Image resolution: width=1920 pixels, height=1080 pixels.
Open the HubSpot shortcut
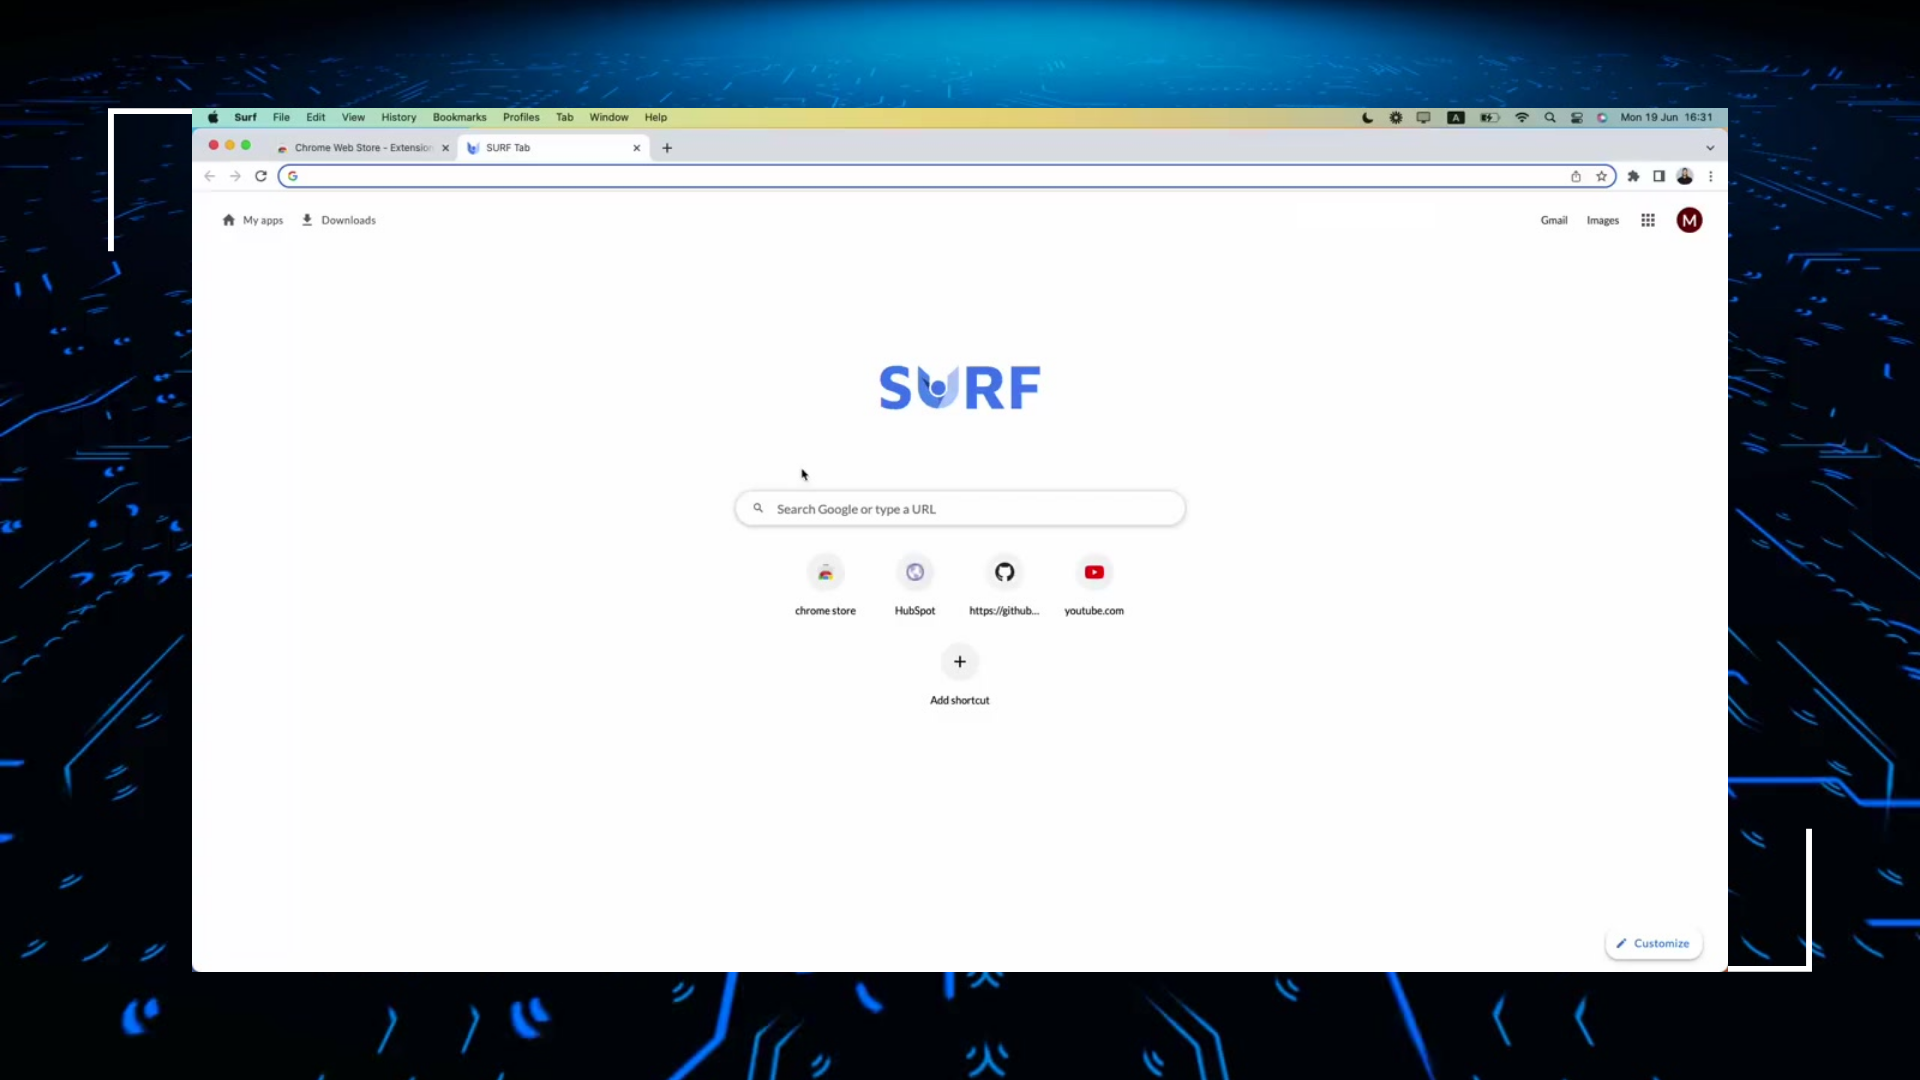(x=914, y=572)
